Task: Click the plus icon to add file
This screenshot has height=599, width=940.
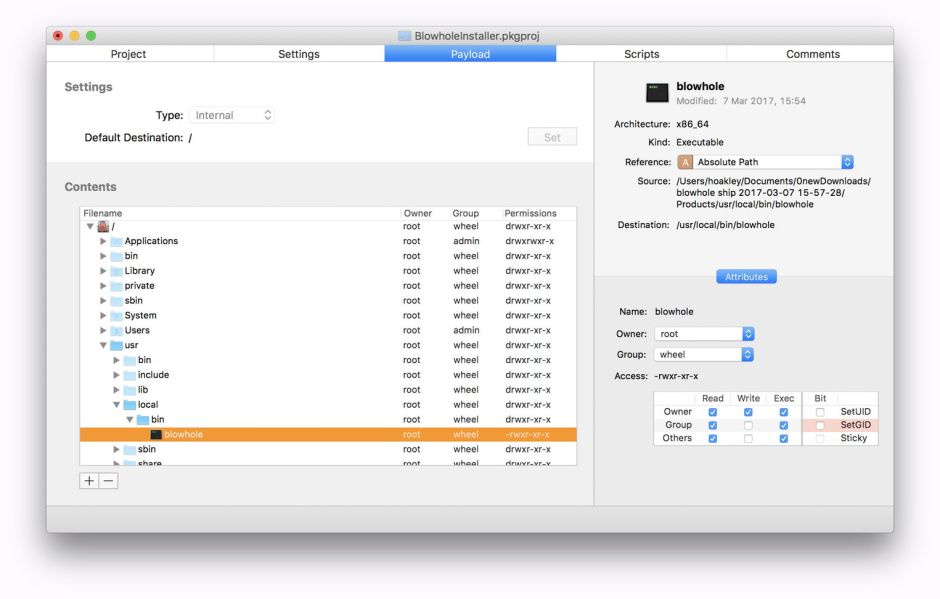Action: point(89,481)
